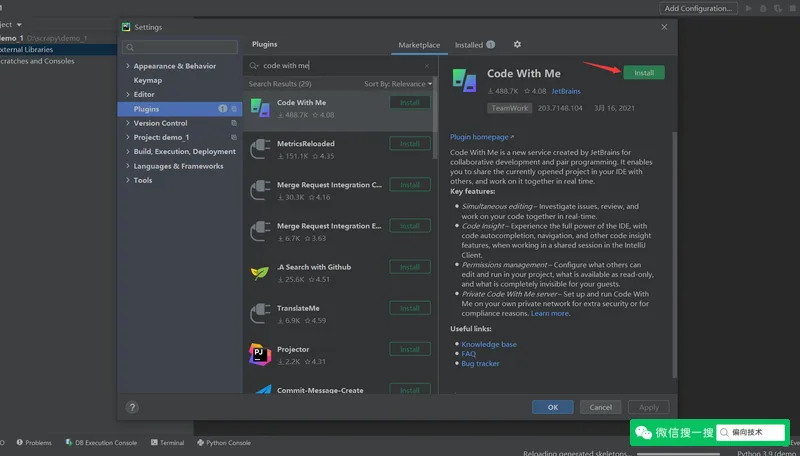Click the Cancel button
Image resolution: width=800 pixels, height=456 pixels.
coord(601,407)
